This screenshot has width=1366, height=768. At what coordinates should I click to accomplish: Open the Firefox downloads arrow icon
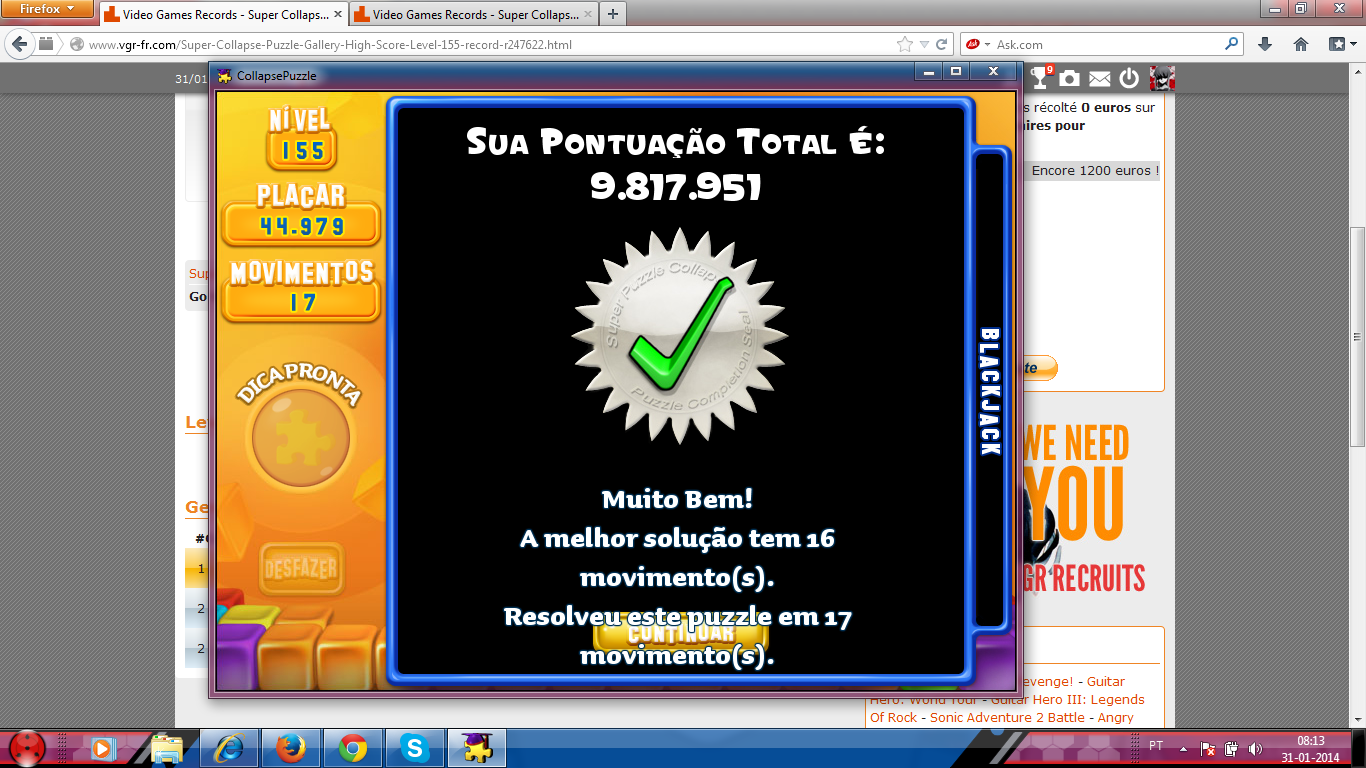1265,44
